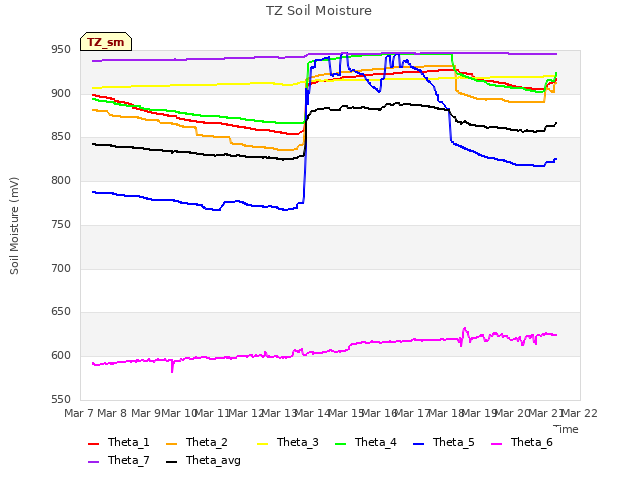Click the 850 y-axis tick value
The height and width of the screenshot is (480, 640).
pos(61,137)
